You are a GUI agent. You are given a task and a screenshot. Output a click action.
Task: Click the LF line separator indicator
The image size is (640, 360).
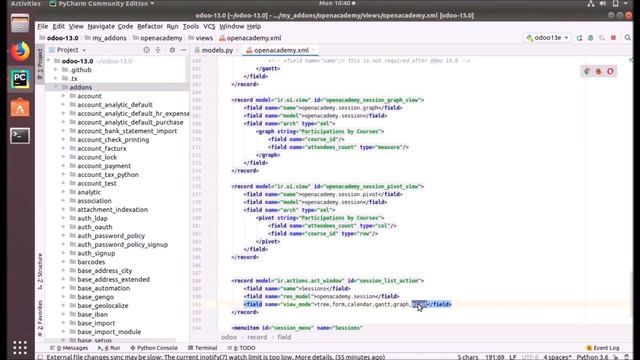(x=513, y=357)
